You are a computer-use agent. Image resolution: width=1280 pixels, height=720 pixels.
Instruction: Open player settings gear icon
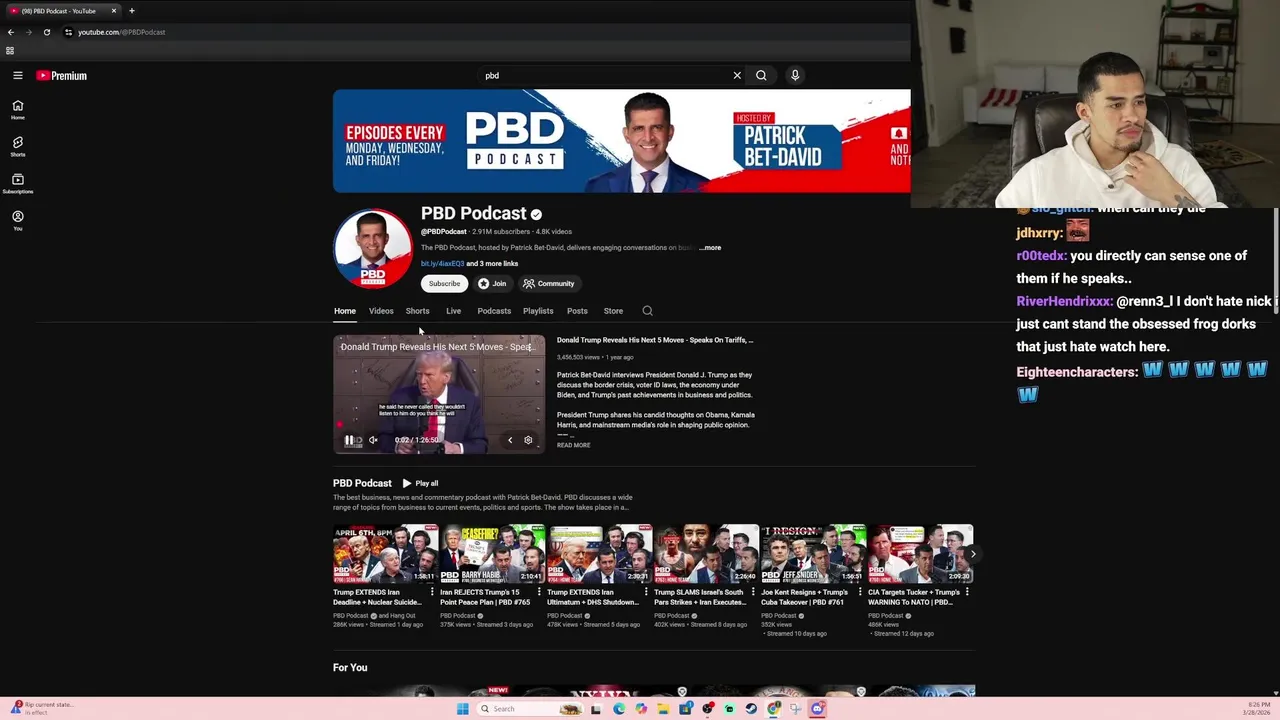coord(528,440)
